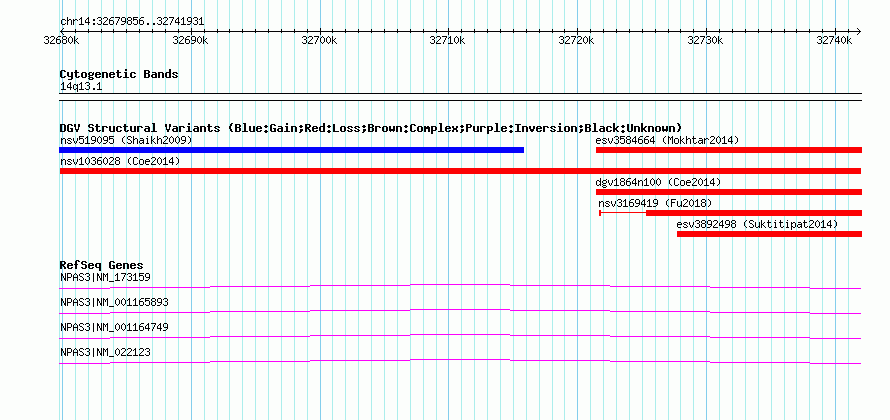Click the DGV Structural Variants track title
The height and width of the screenshot is (420, 890).
click(371, 128)
